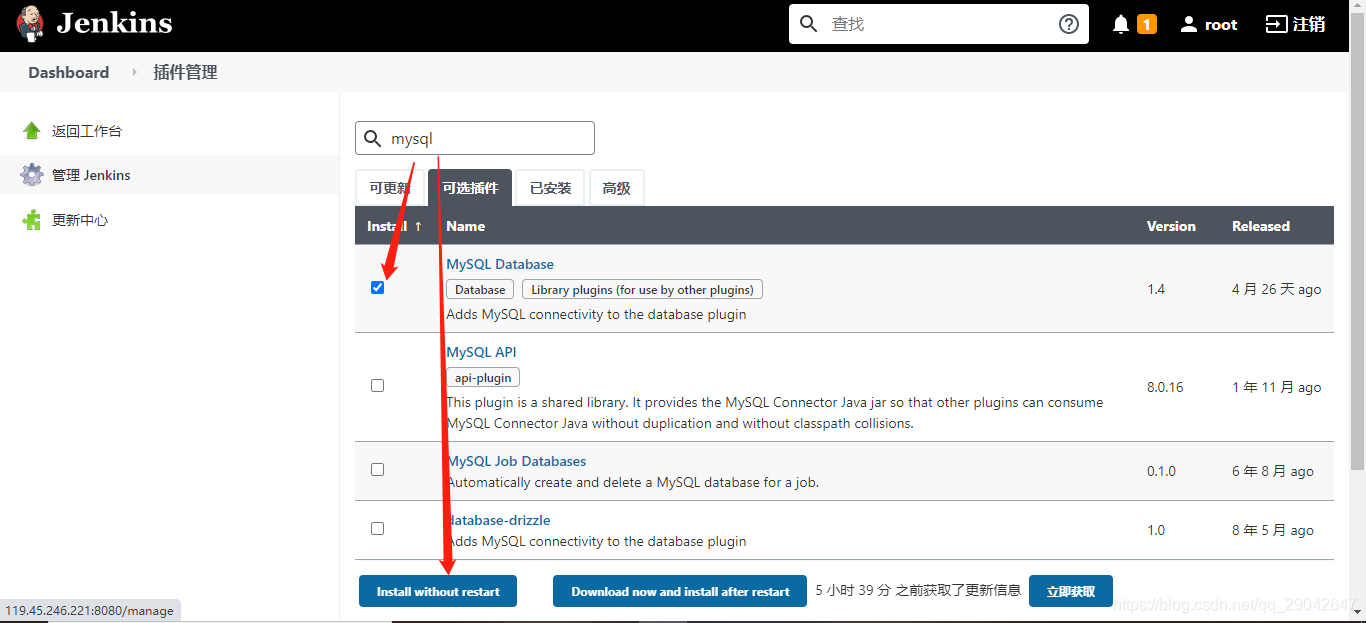Screen dimensions: 1366x623
Task: Click the page vertical scrollbar
Action: 1357,240
